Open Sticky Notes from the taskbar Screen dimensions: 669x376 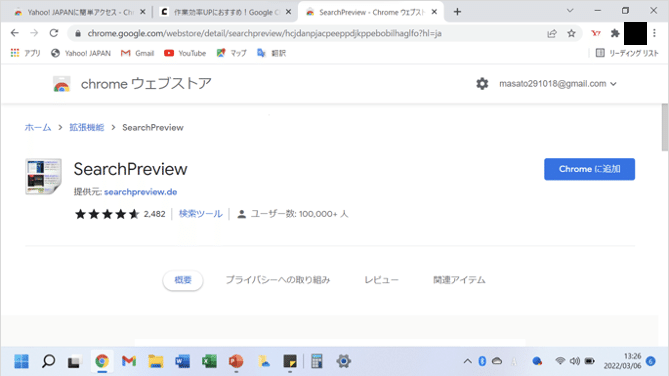click(290, 361)
